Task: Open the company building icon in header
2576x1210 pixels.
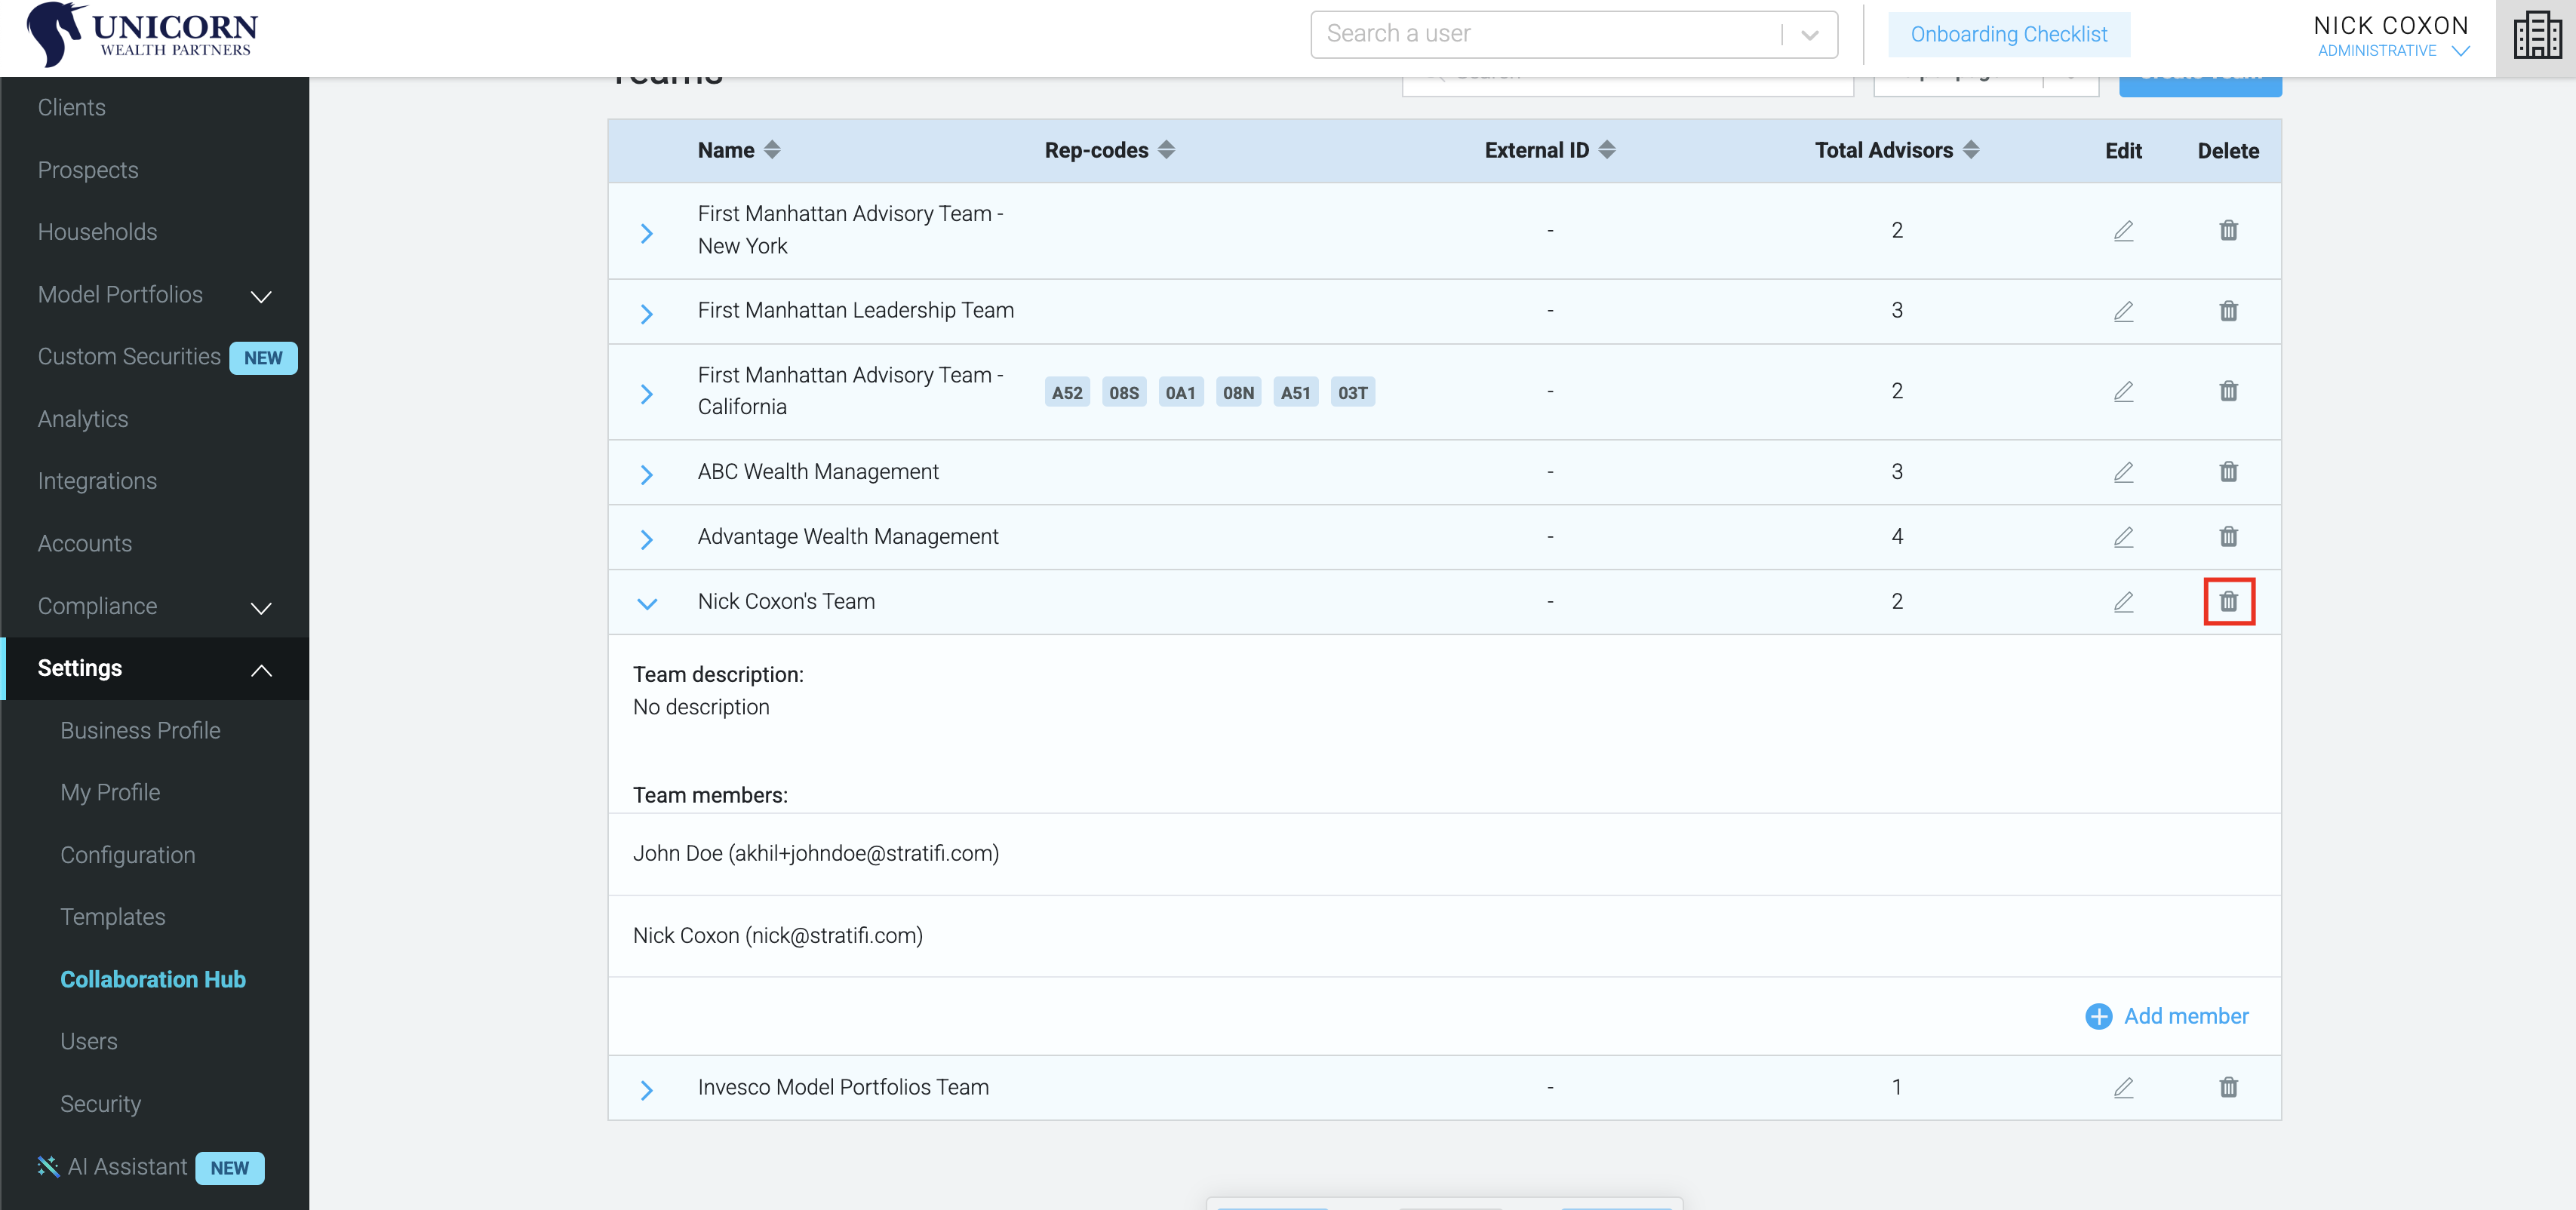Action: pos(2536,36)
